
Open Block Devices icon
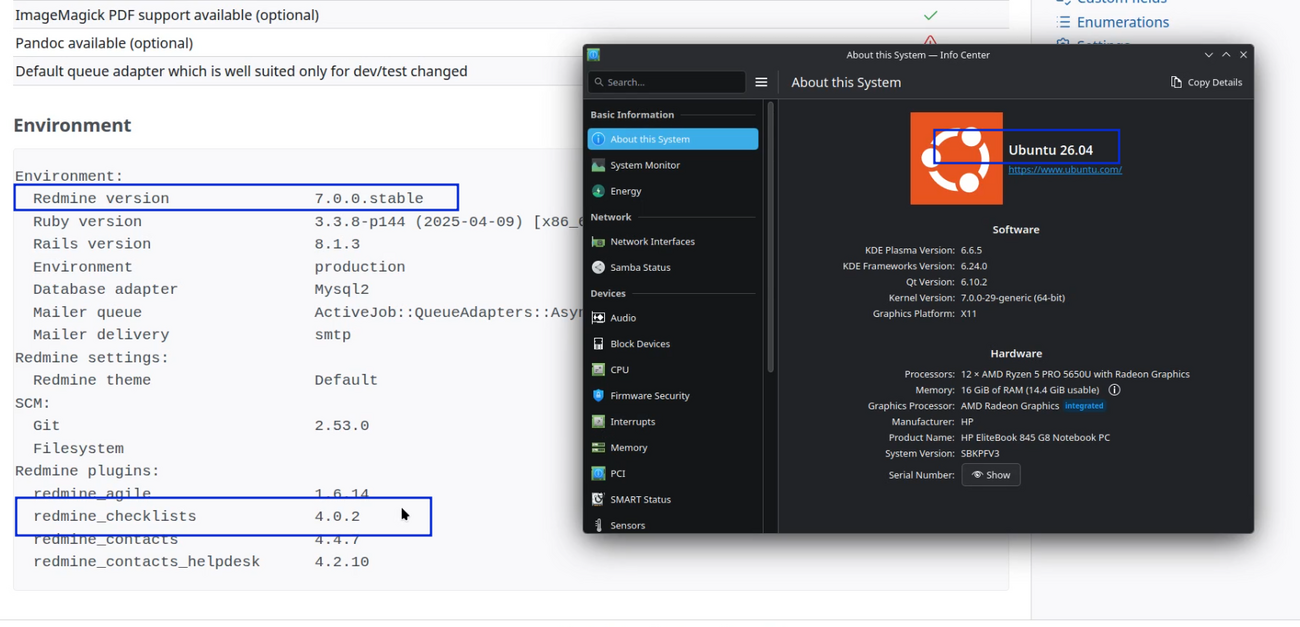point(598,344)
